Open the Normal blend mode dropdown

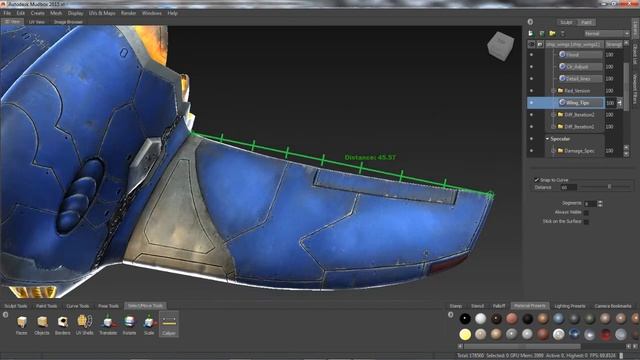click(x=607, y=33)
